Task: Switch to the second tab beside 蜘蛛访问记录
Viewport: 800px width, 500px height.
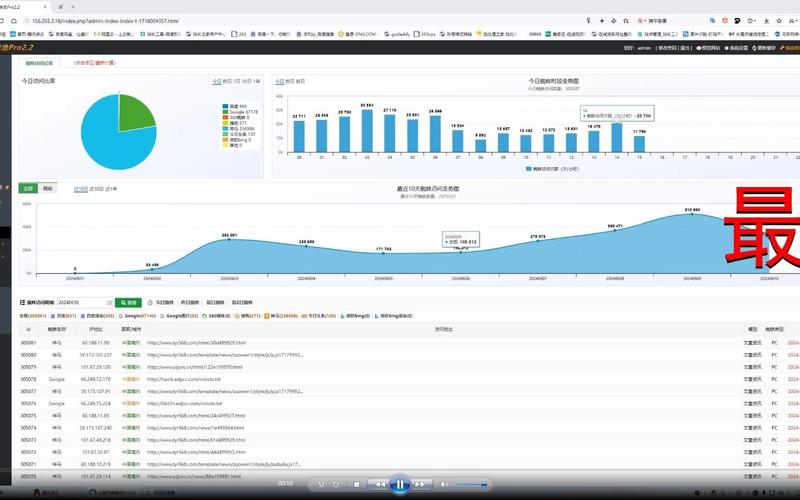Action: point(96,62)
